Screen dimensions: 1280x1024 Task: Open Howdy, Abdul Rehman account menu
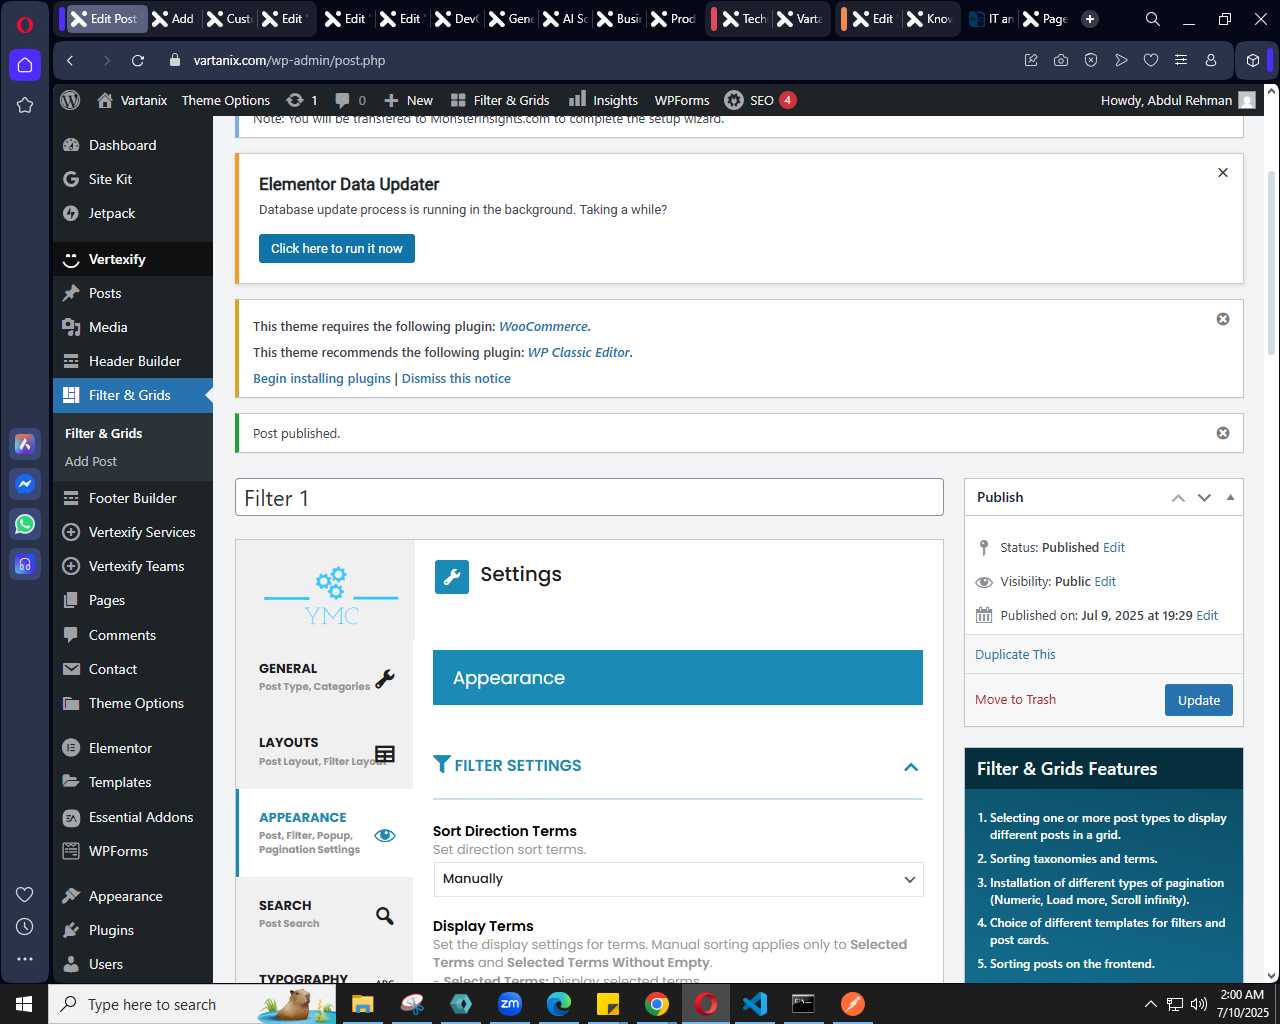pyautogui.click(x=1177, y=100)
